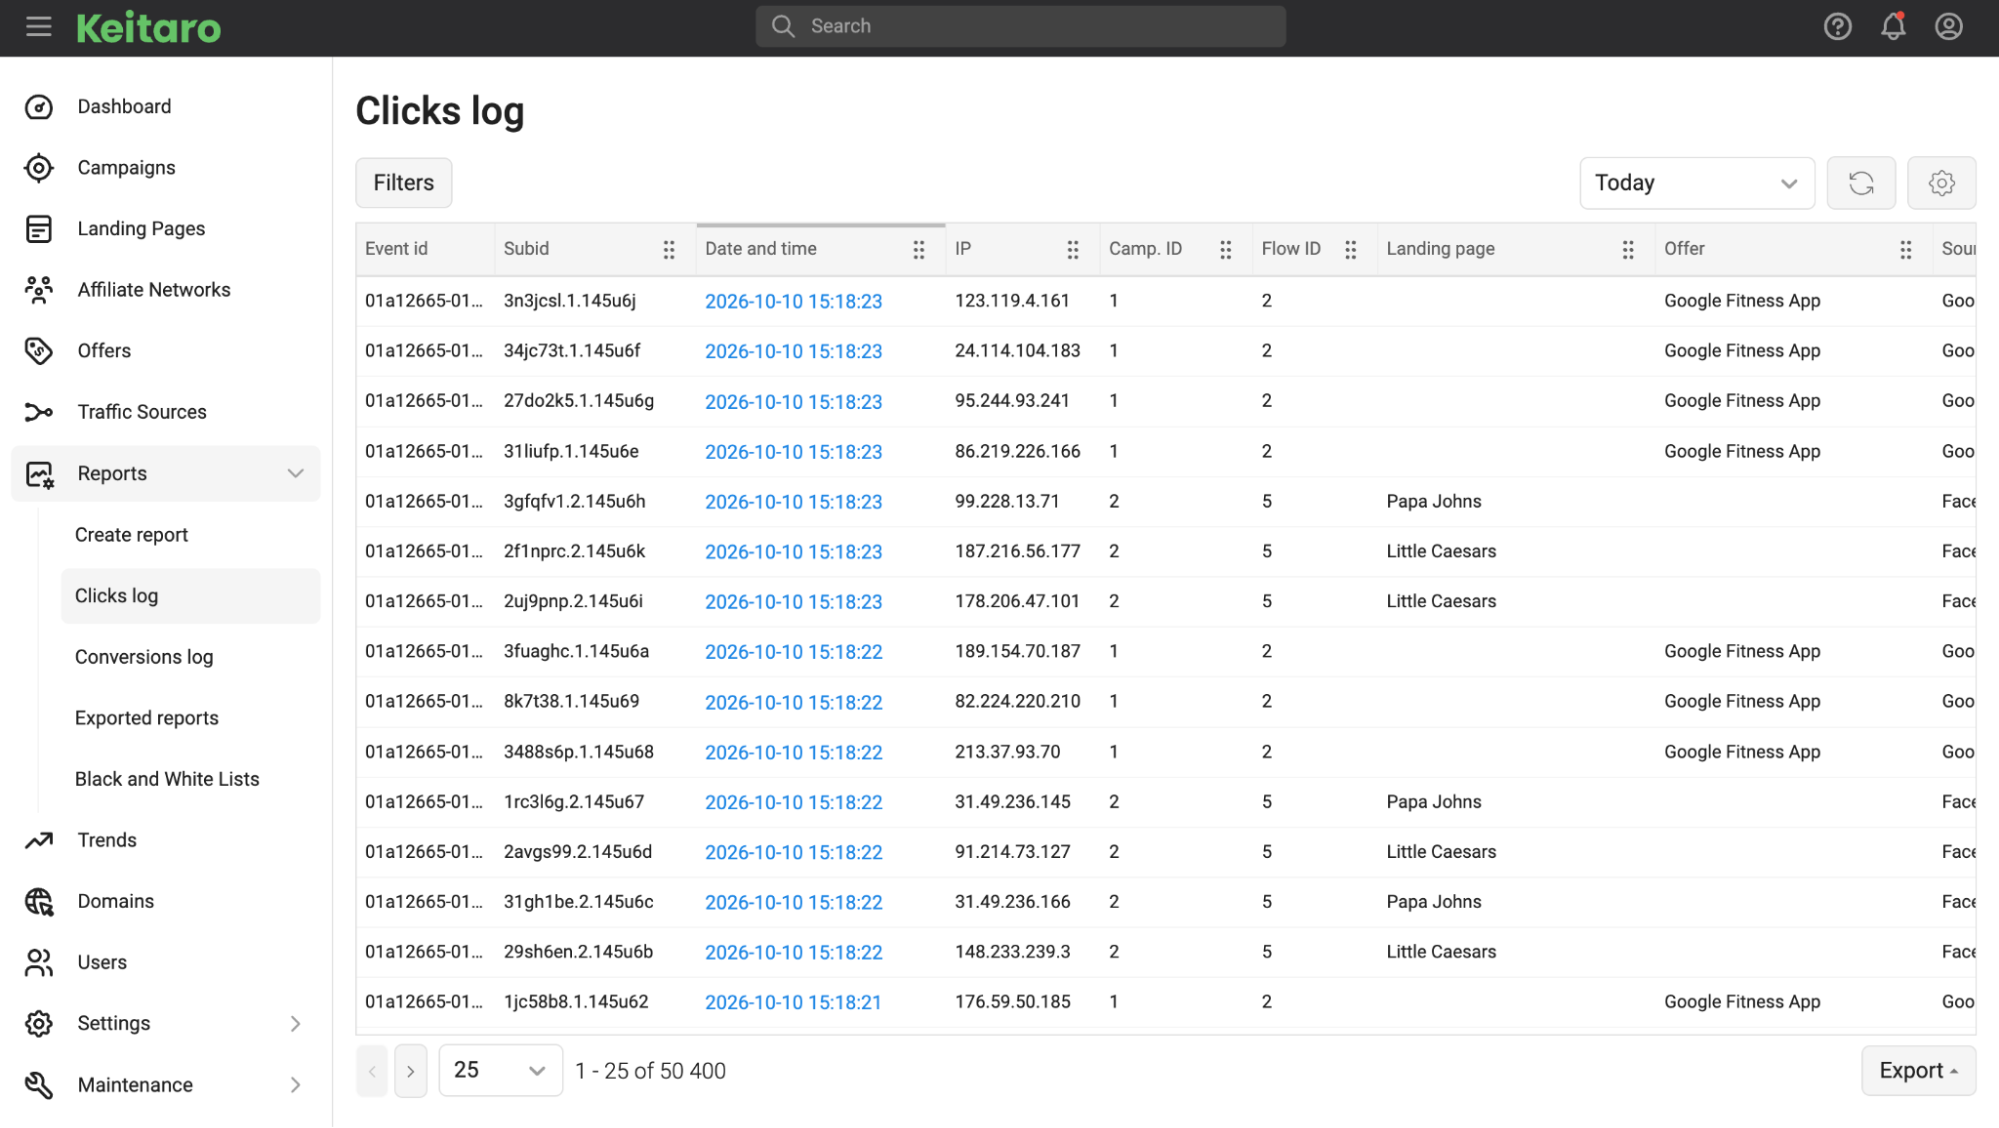Open the rows-per-page dropdown showing 25
This screenshot has width=1999, height=1128.
(x=500, y=1071)
